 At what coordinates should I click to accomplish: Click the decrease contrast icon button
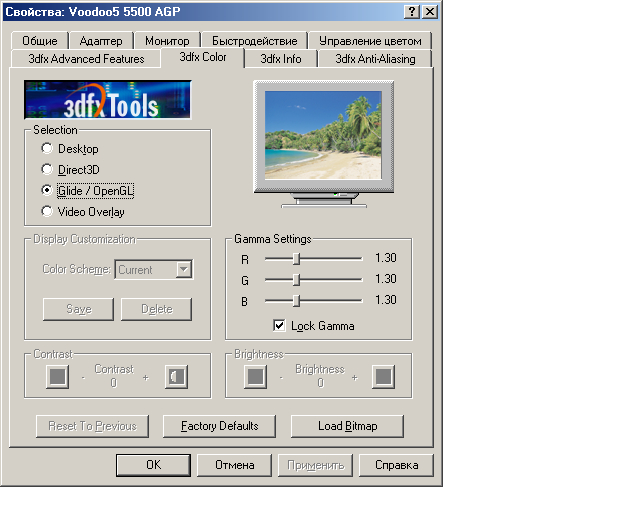[58, 376]
